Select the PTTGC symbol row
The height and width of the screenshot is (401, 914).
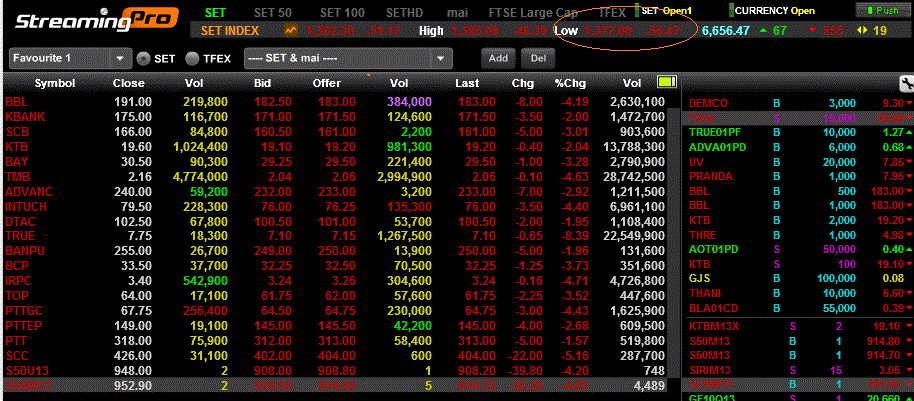pos(335,311)
